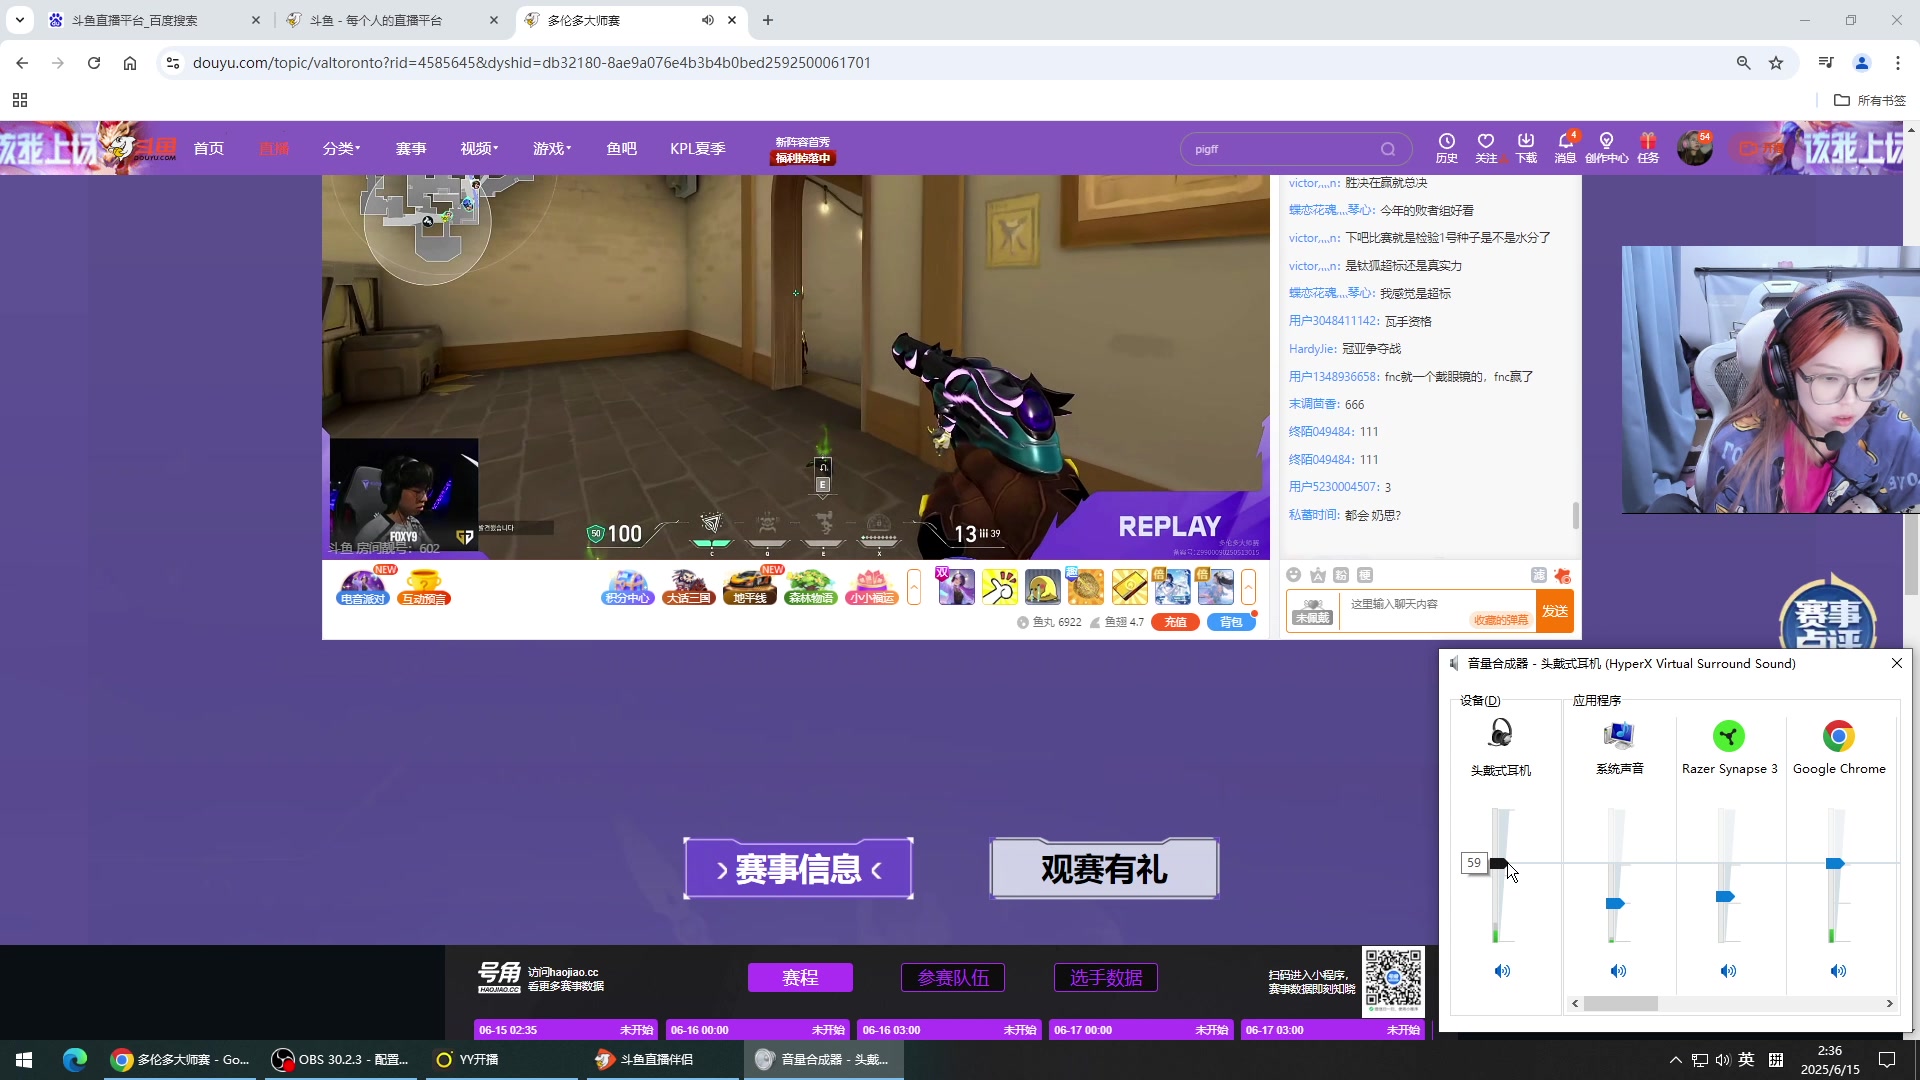
Task: Expand the activity icons with the up chevron
Action: tap(913, 587)
